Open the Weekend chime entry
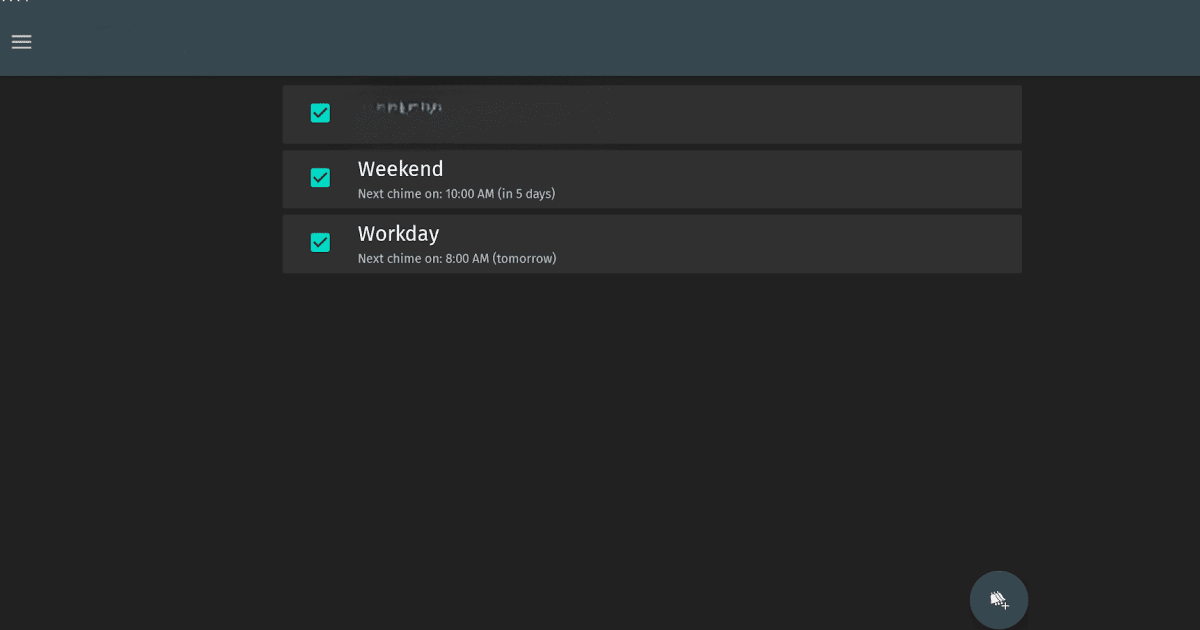 (x=650, y=179)
